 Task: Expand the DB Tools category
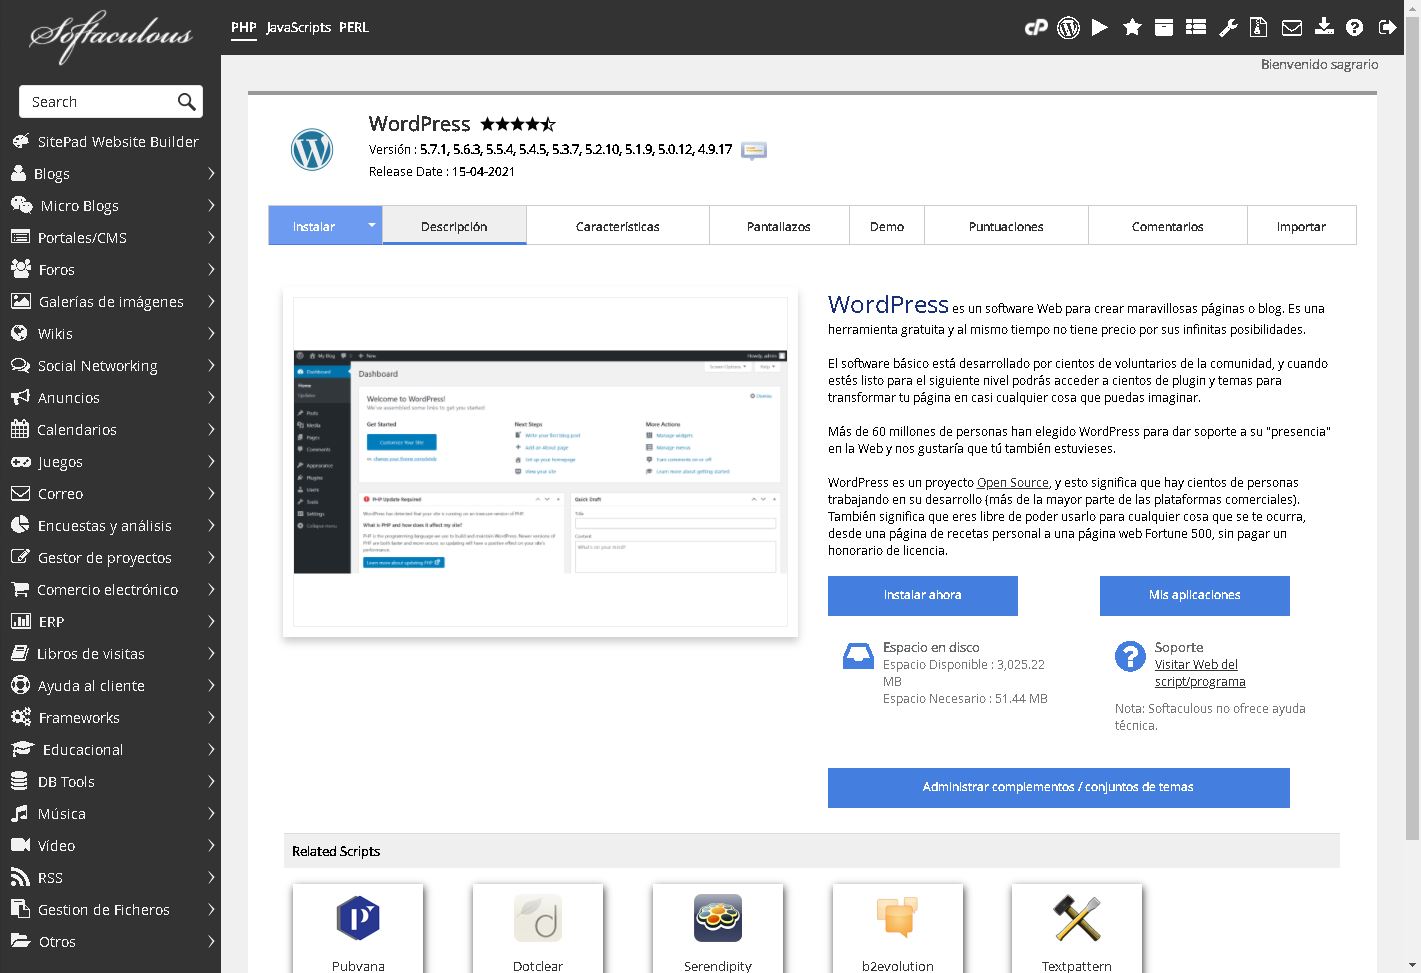point(110,782)
